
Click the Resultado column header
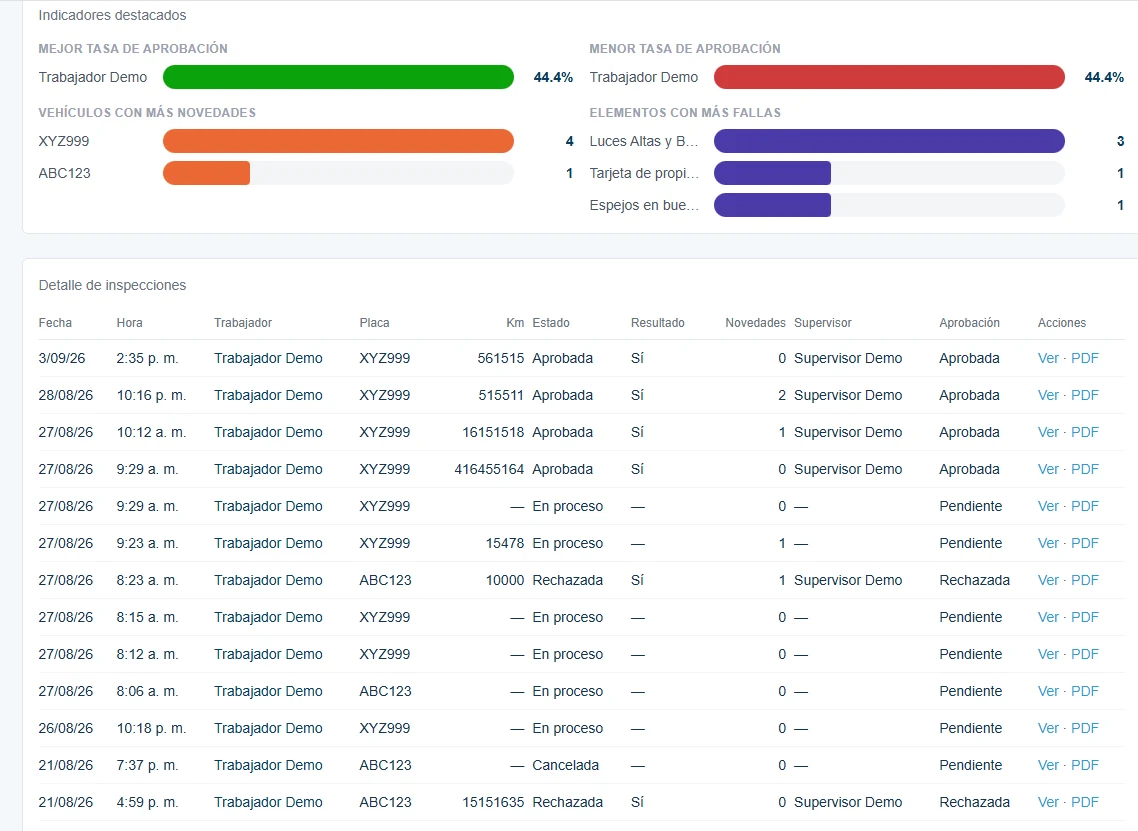point(658,323)
